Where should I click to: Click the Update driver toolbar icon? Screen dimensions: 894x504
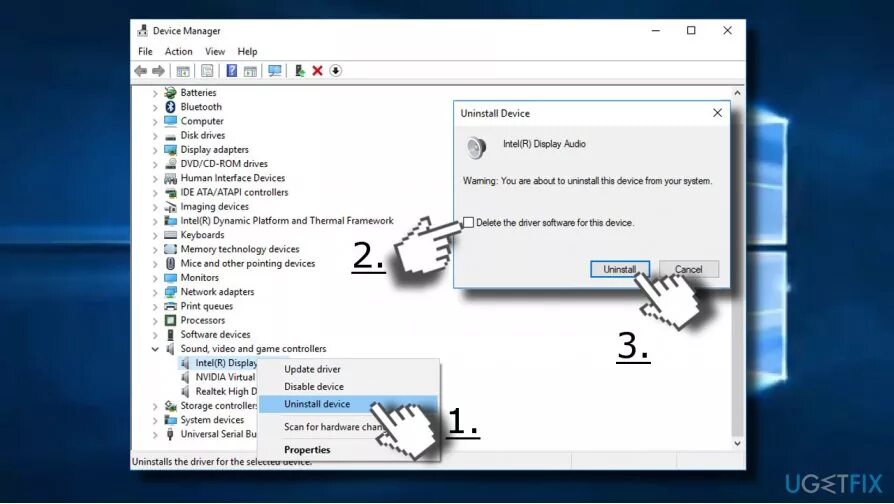pyautogui.click(x=299, y=71)
